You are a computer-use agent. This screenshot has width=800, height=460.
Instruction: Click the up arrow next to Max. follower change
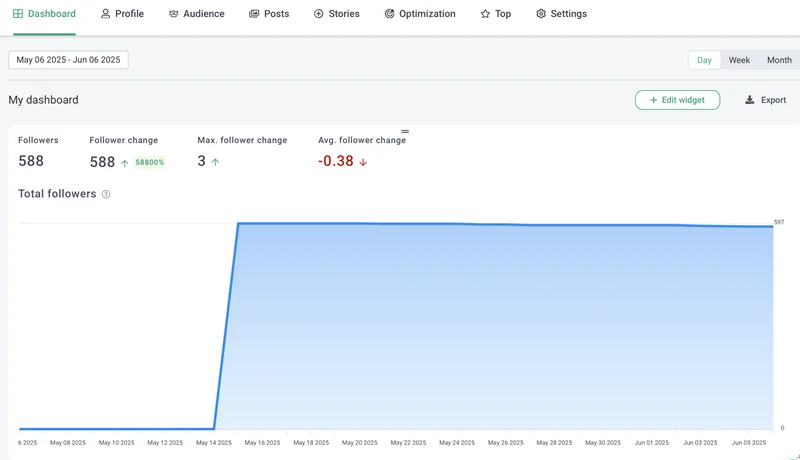click(215, 162)
